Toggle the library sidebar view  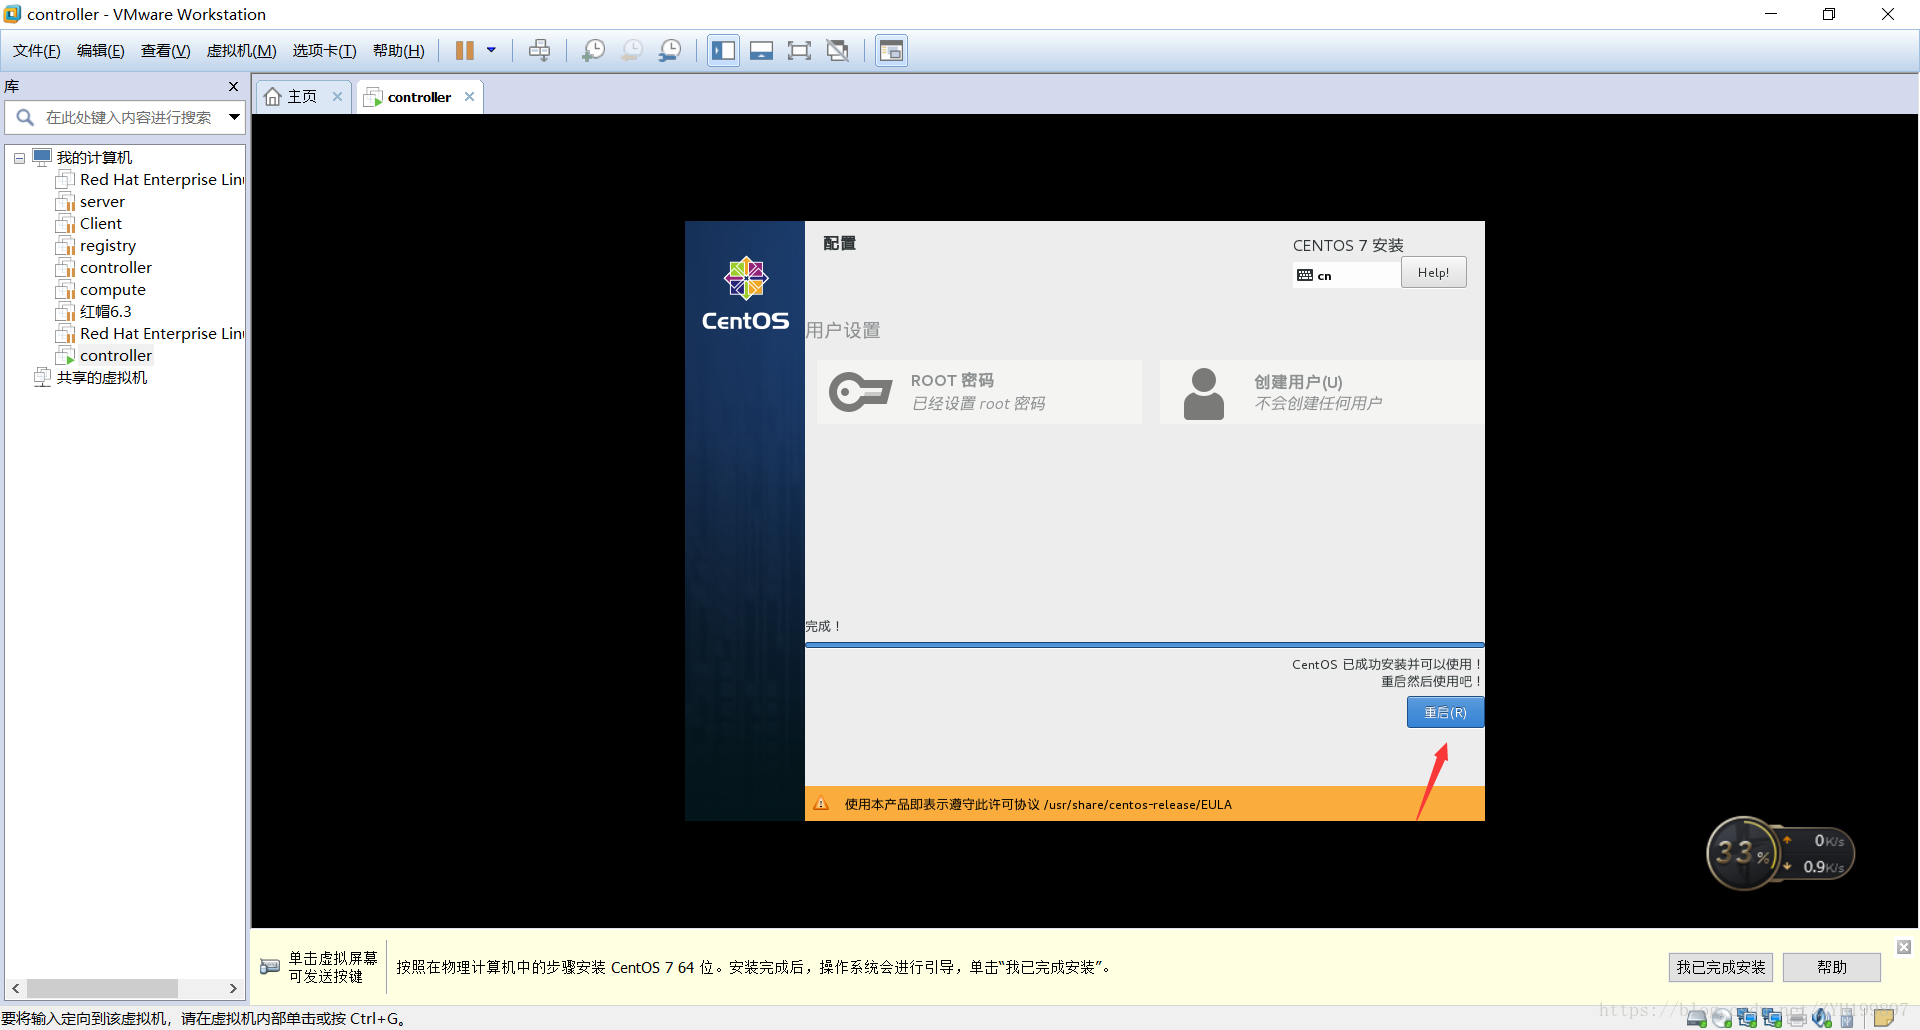pos(724,51)
